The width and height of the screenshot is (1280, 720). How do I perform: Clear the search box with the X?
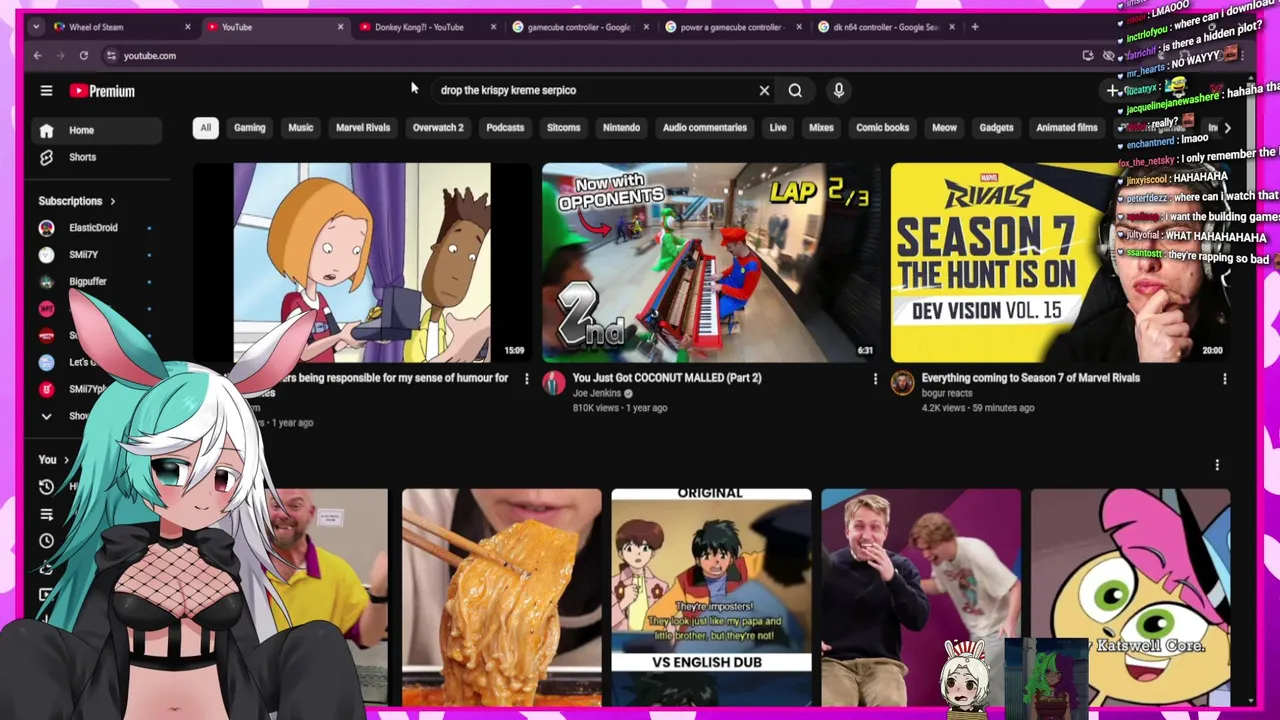pos(764,91)
